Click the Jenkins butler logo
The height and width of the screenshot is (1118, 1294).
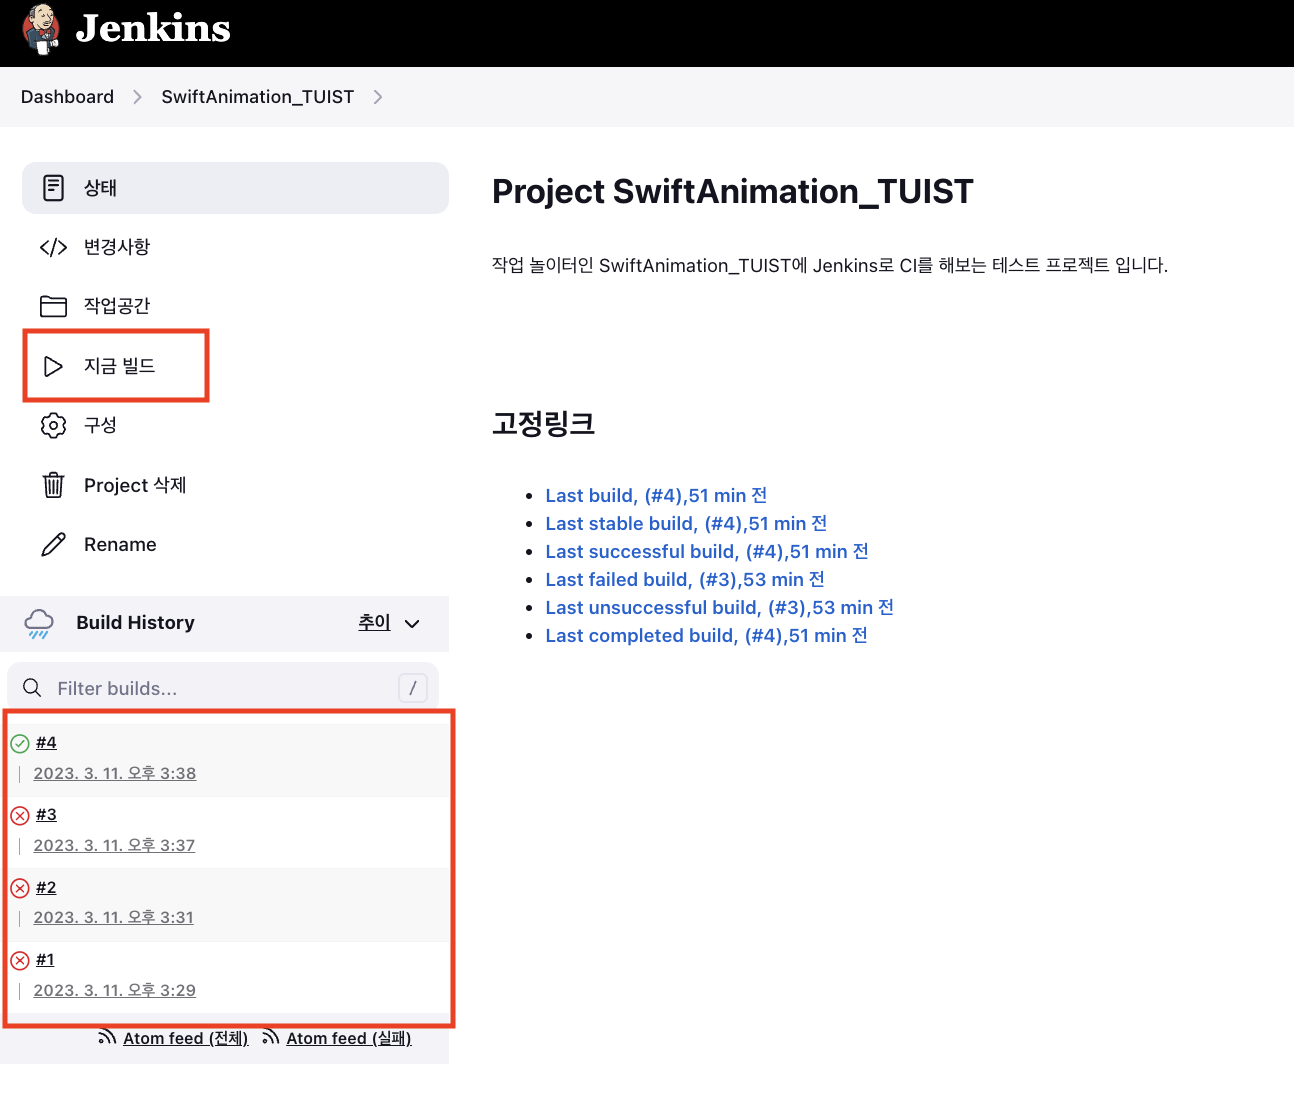[41, 29]
